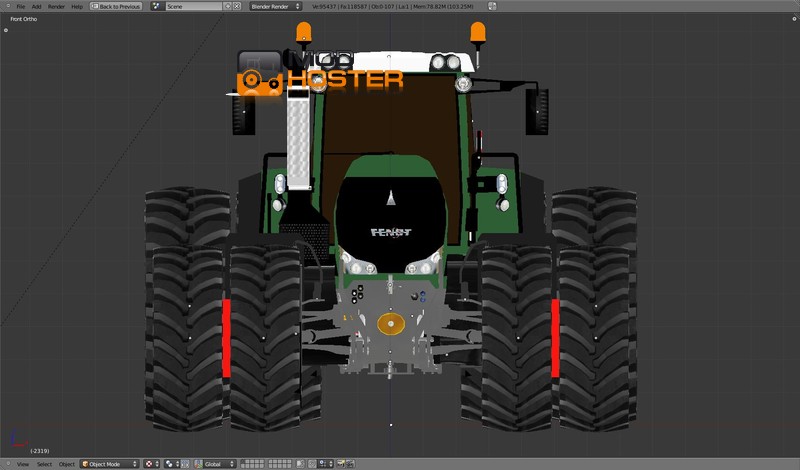Image resolution: width=800 pixels, height=470 pixels.
Task: Click the right red tire marker
Action: 555,338
